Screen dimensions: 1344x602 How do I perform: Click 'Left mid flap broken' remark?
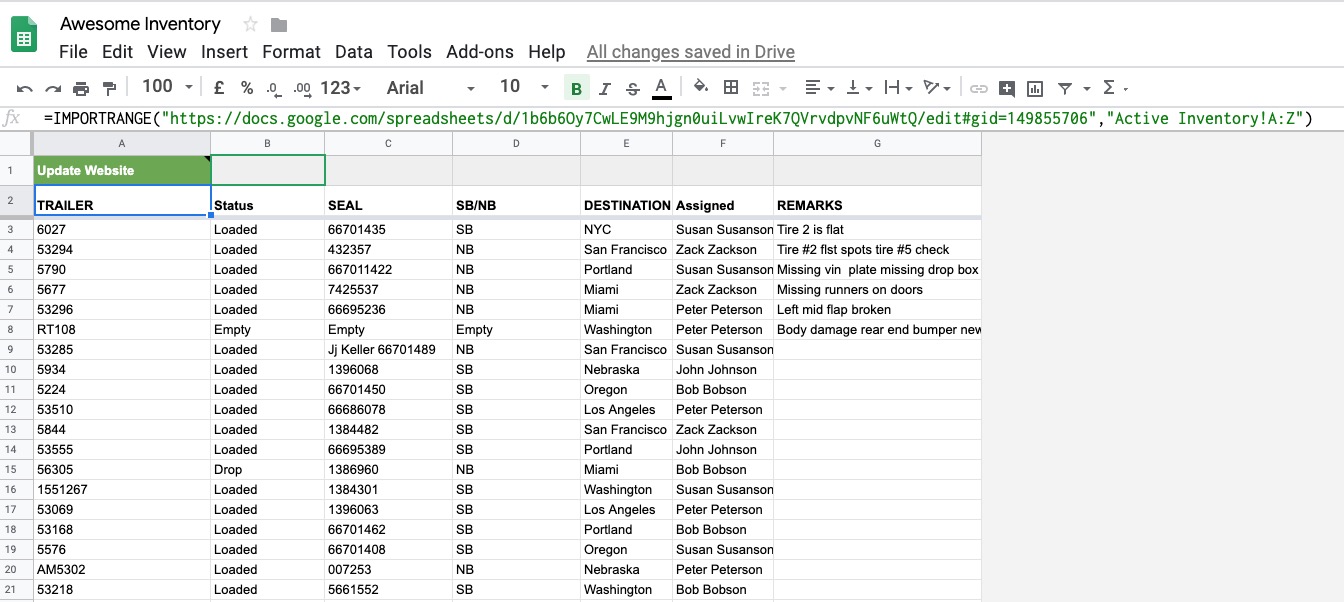point(877,309)
